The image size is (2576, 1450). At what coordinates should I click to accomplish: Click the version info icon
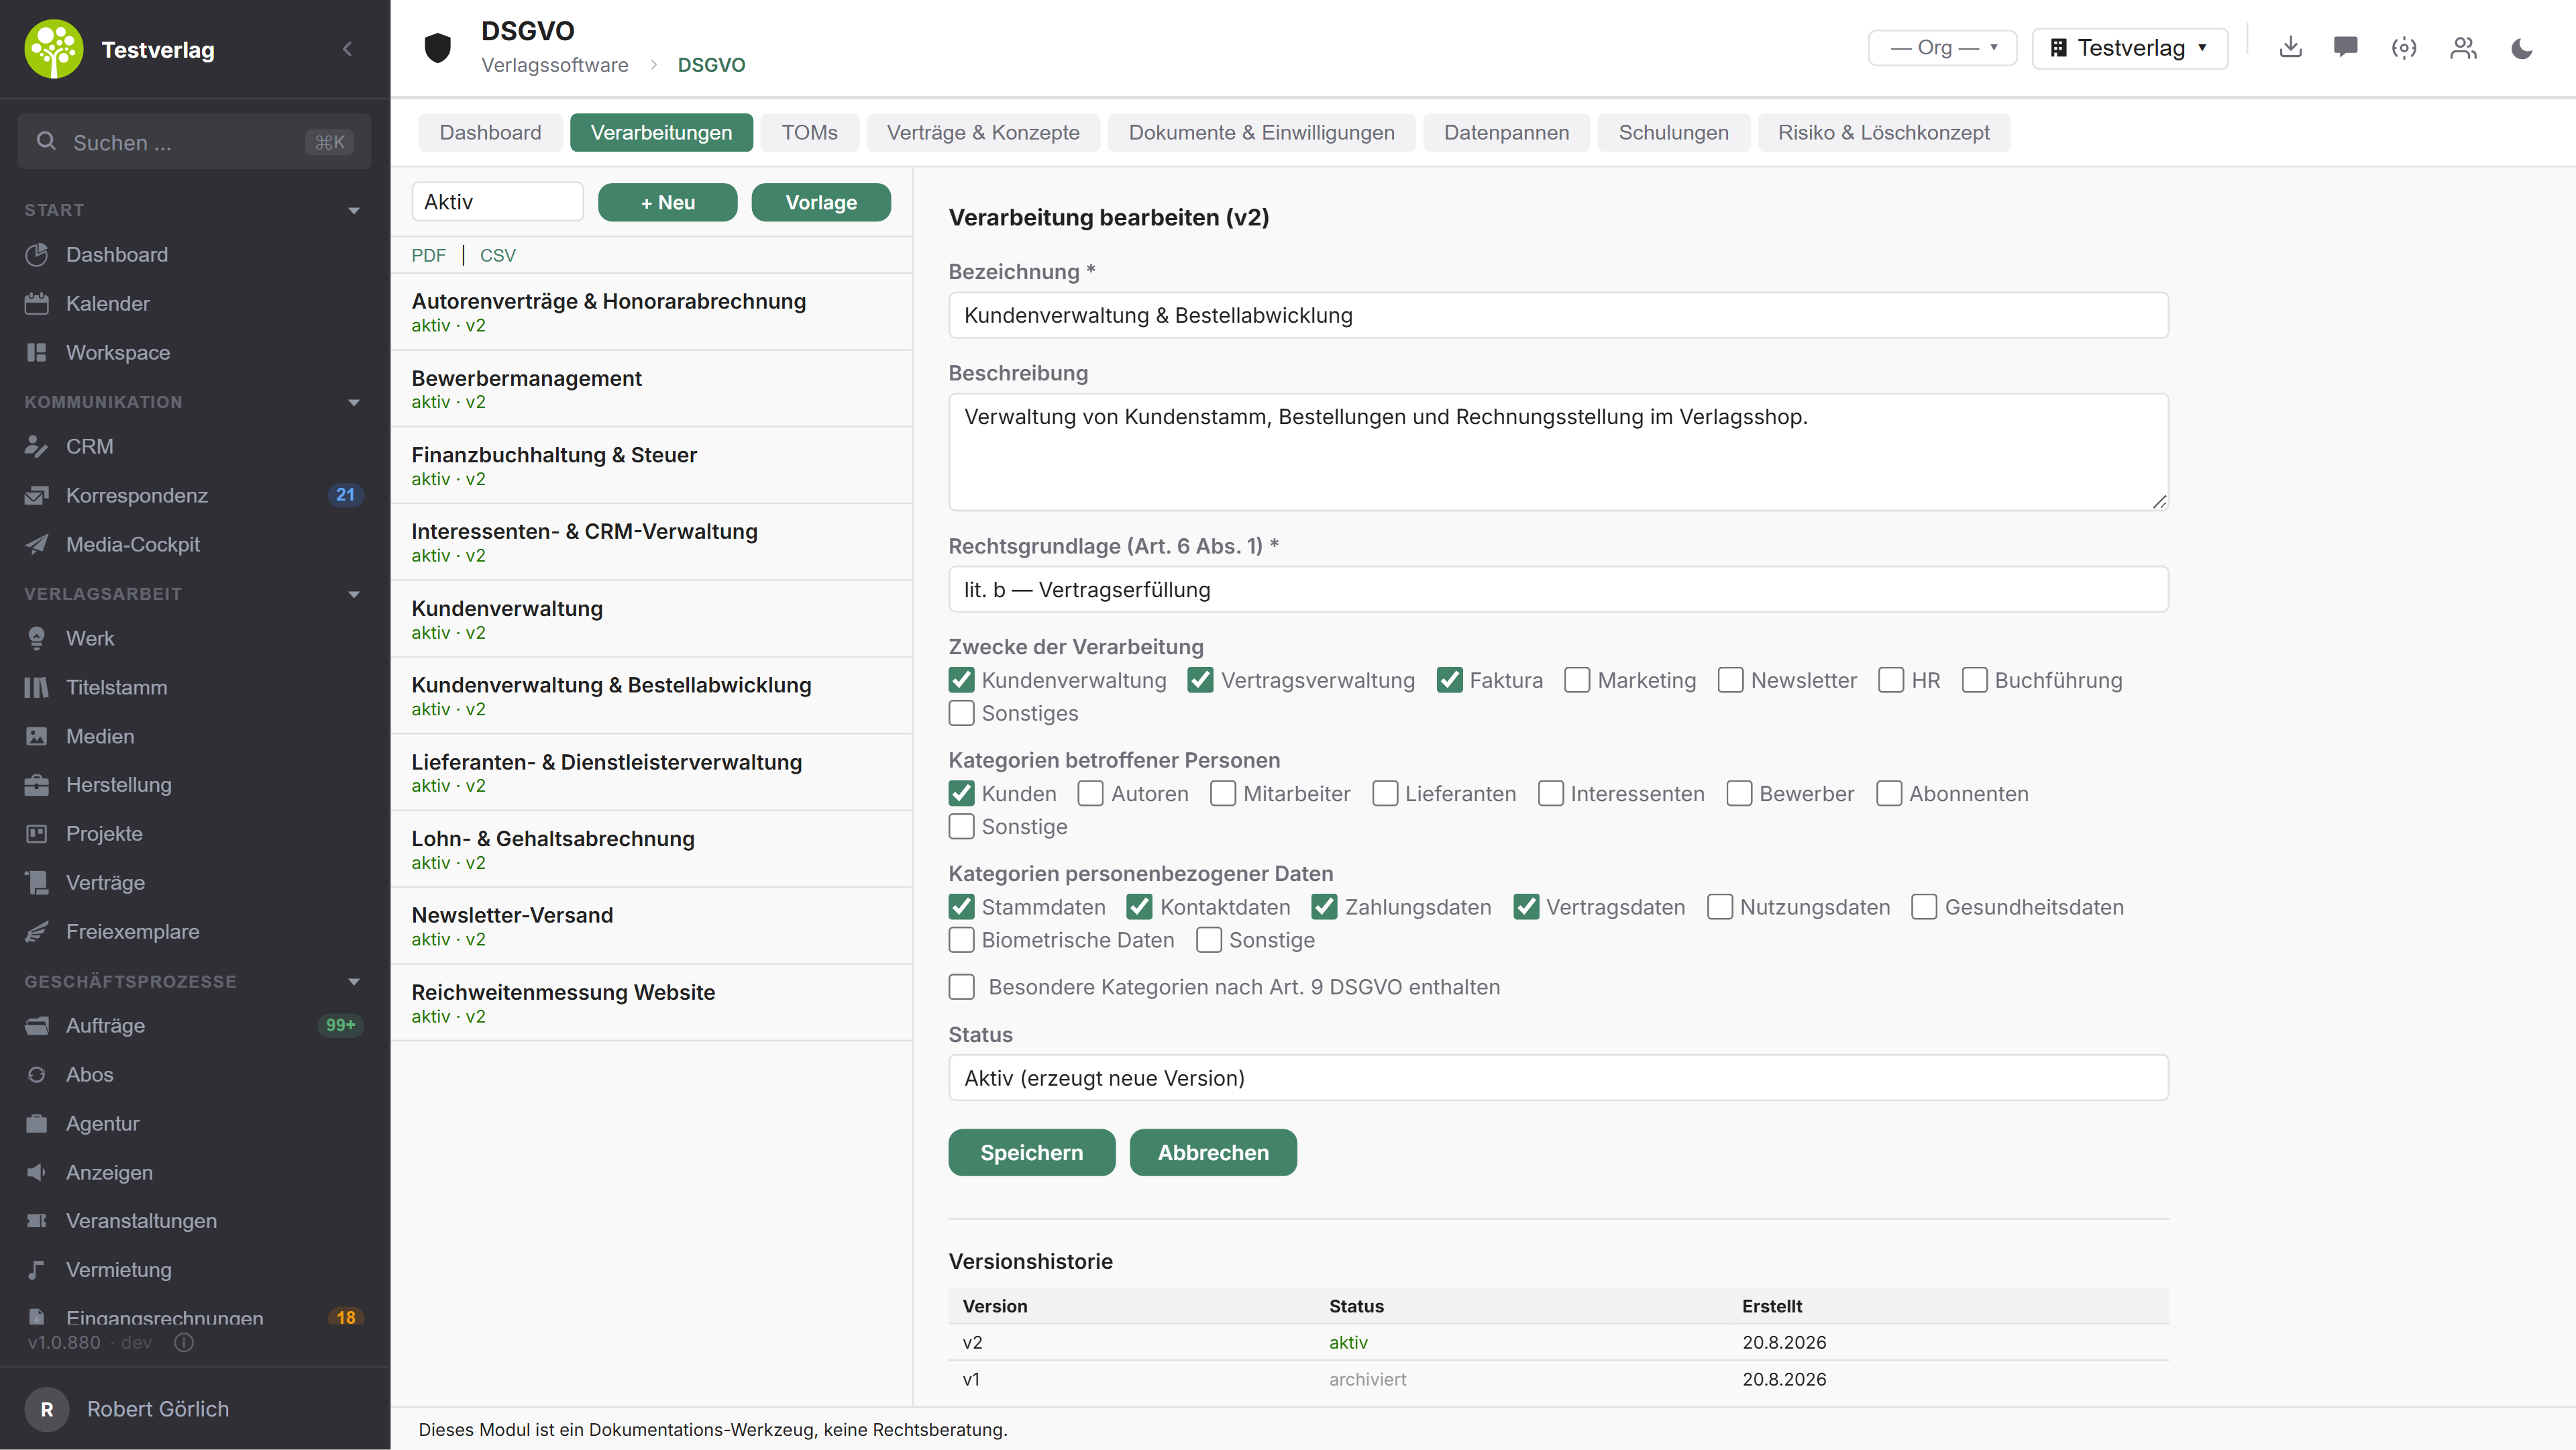tap(184, 1343)
